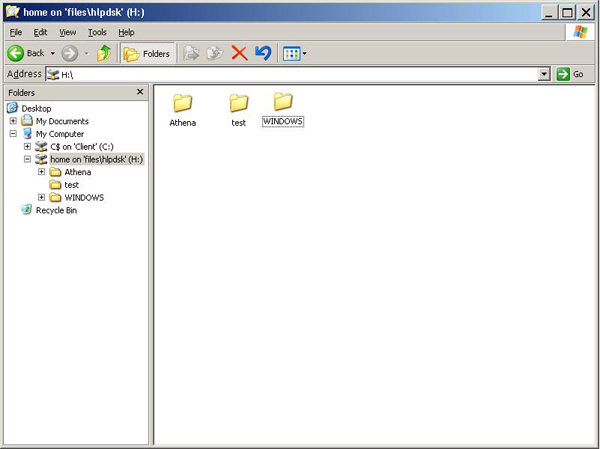This screenshot has width=600, height=449.
Task: Expand the WINDOWS folder tree node
Action: 41,197
